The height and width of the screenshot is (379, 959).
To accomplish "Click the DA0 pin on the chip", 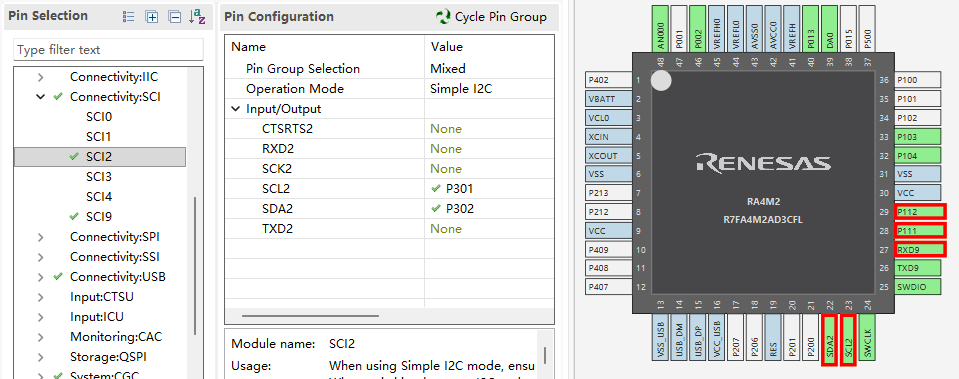I will click(x=829, y=28).
